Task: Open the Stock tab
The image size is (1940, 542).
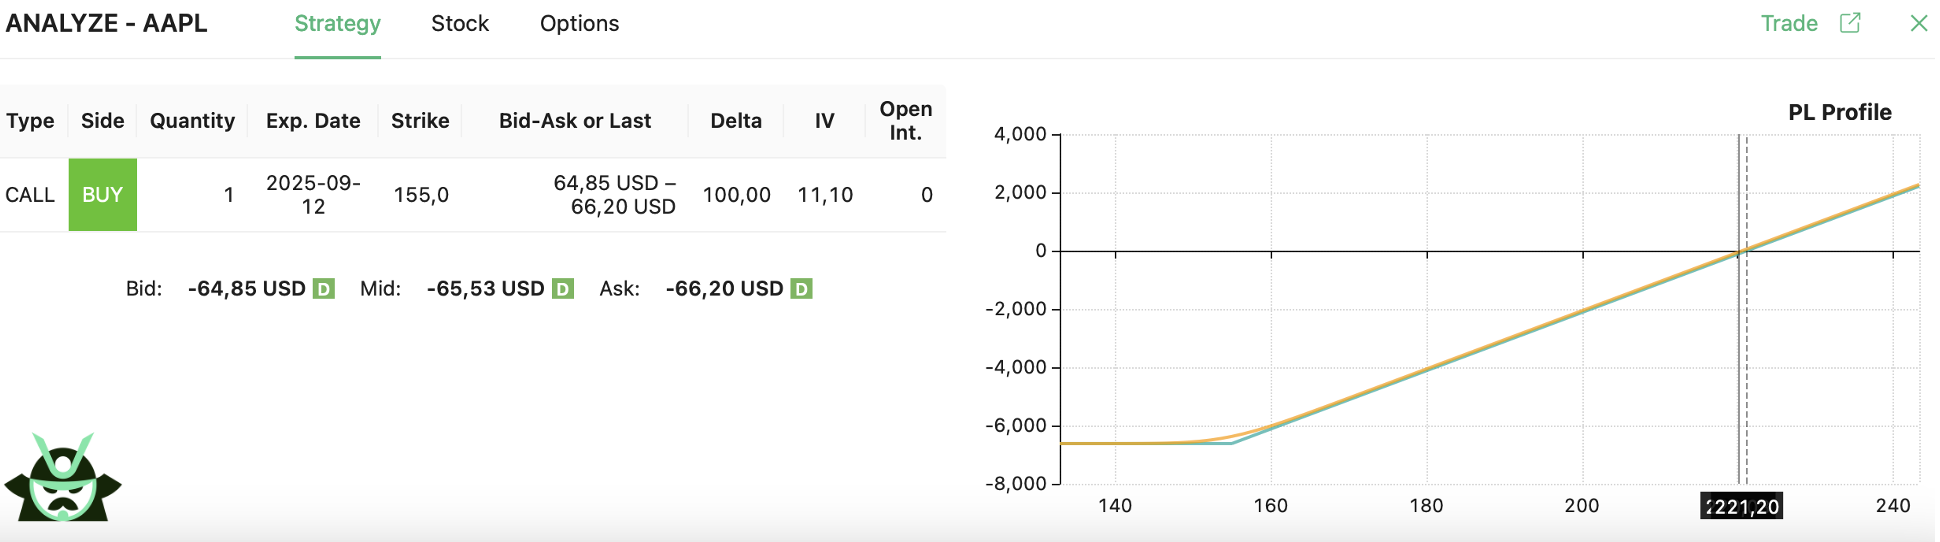Action: click(460, 24)
